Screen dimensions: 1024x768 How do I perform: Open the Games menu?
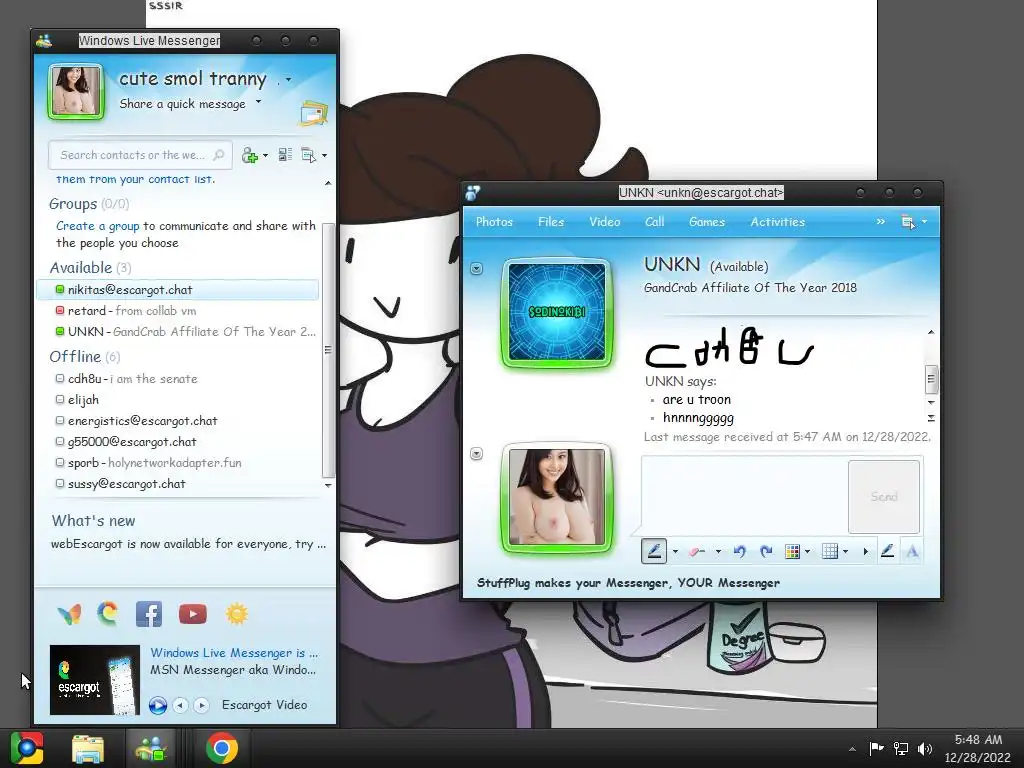707,222
